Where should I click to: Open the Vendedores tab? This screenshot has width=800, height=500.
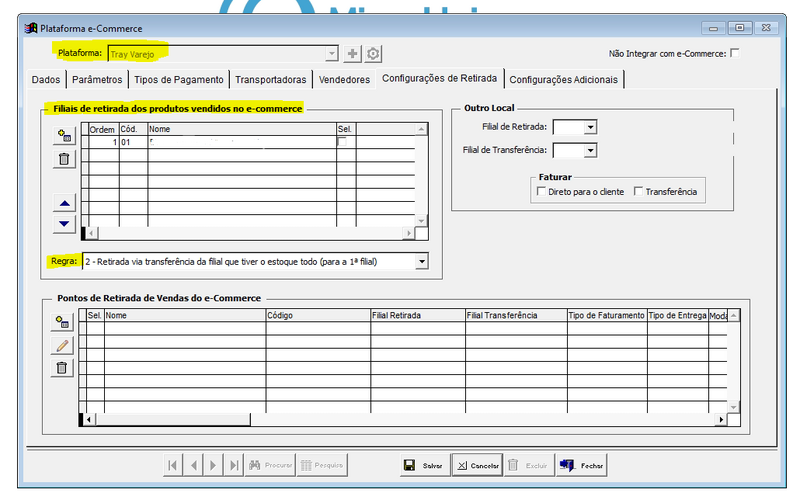pyautogui.click(x=344, y=80)
